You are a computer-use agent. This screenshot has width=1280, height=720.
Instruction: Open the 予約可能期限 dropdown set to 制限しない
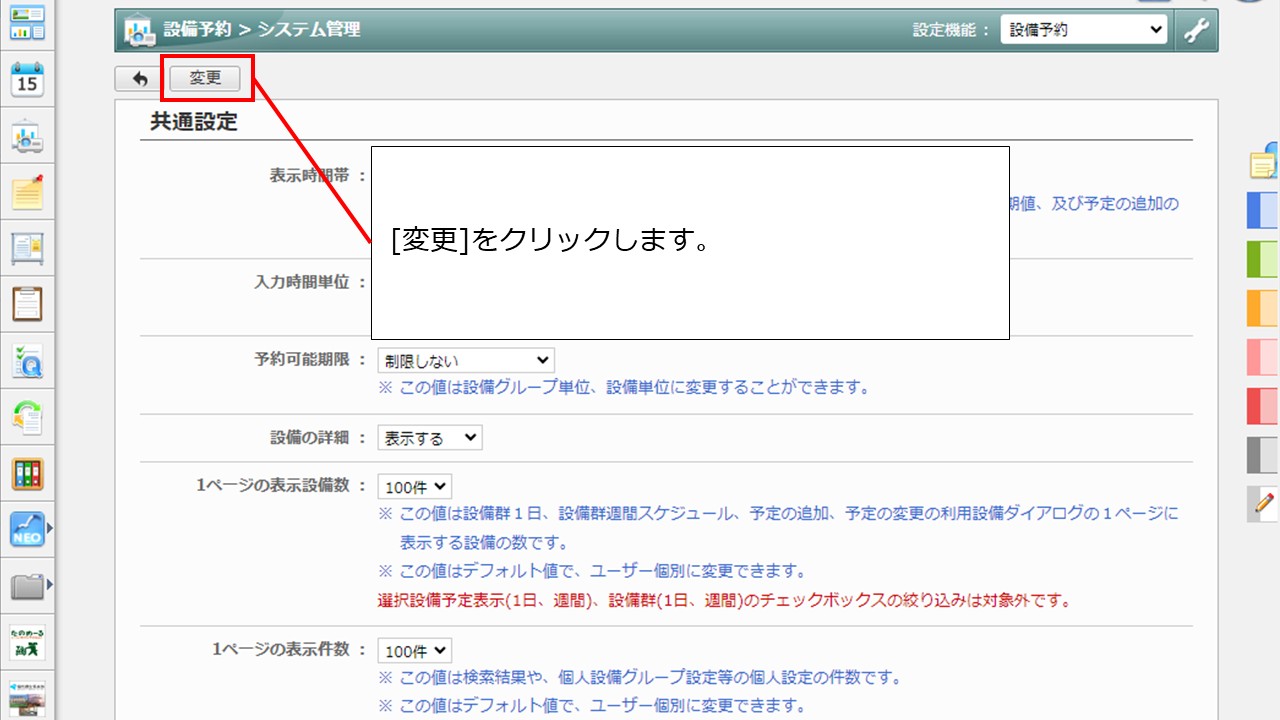coord(465,360)
